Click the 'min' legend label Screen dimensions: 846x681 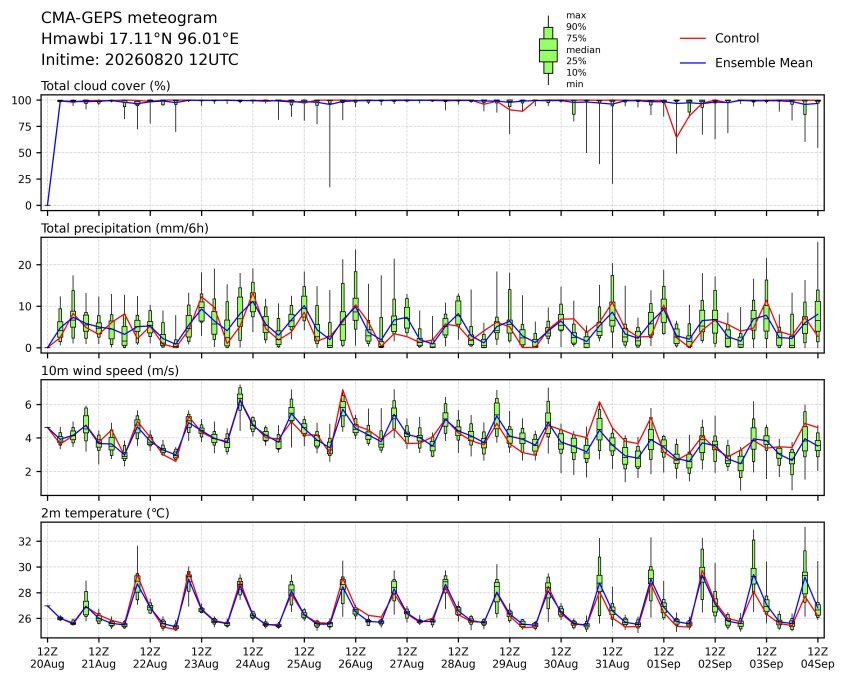point(575,84)
